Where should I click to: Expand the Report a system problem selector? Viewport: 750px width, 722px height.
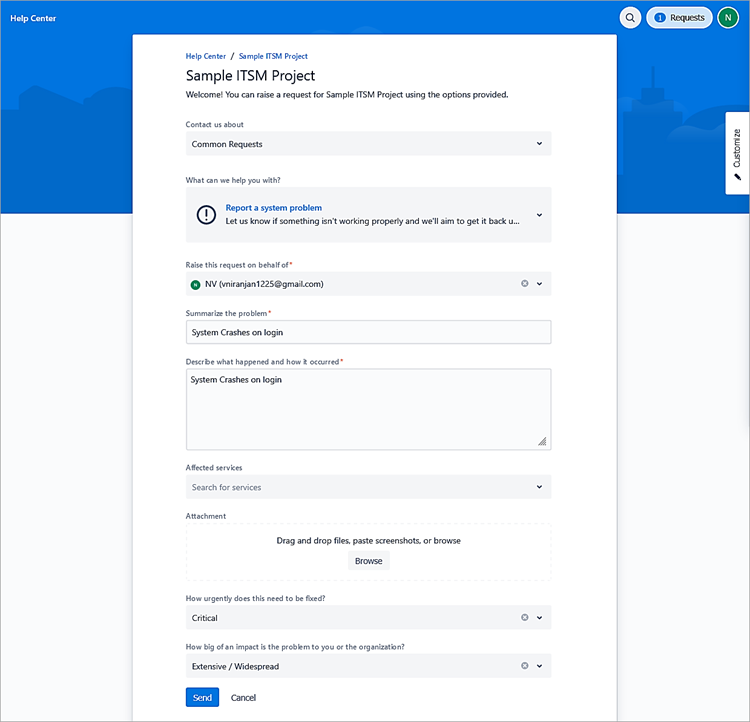click(539, 215)
